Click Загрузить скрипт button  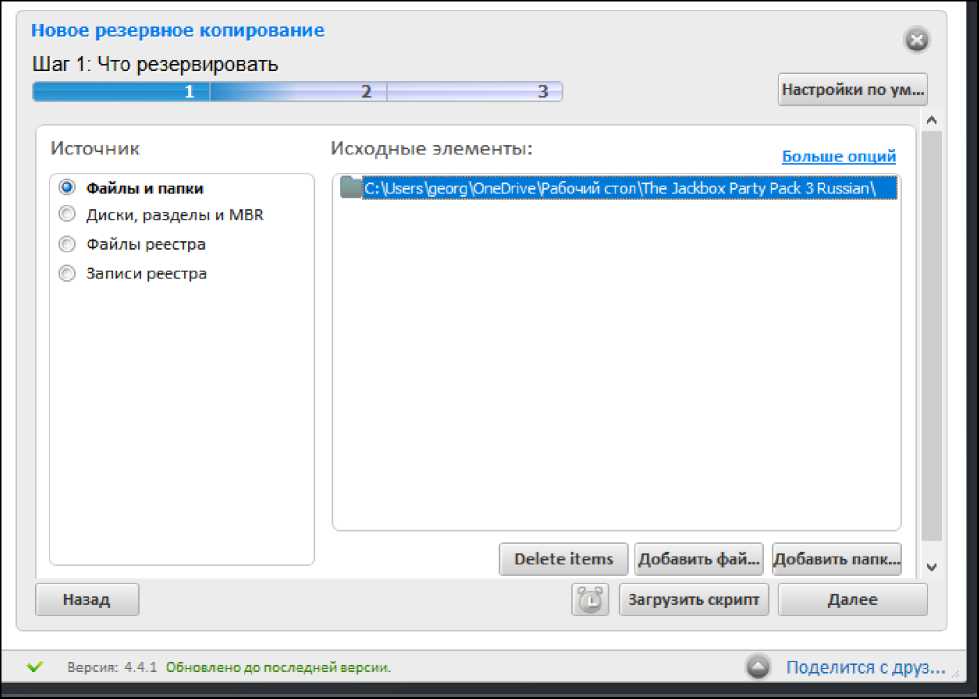[694, 600]
